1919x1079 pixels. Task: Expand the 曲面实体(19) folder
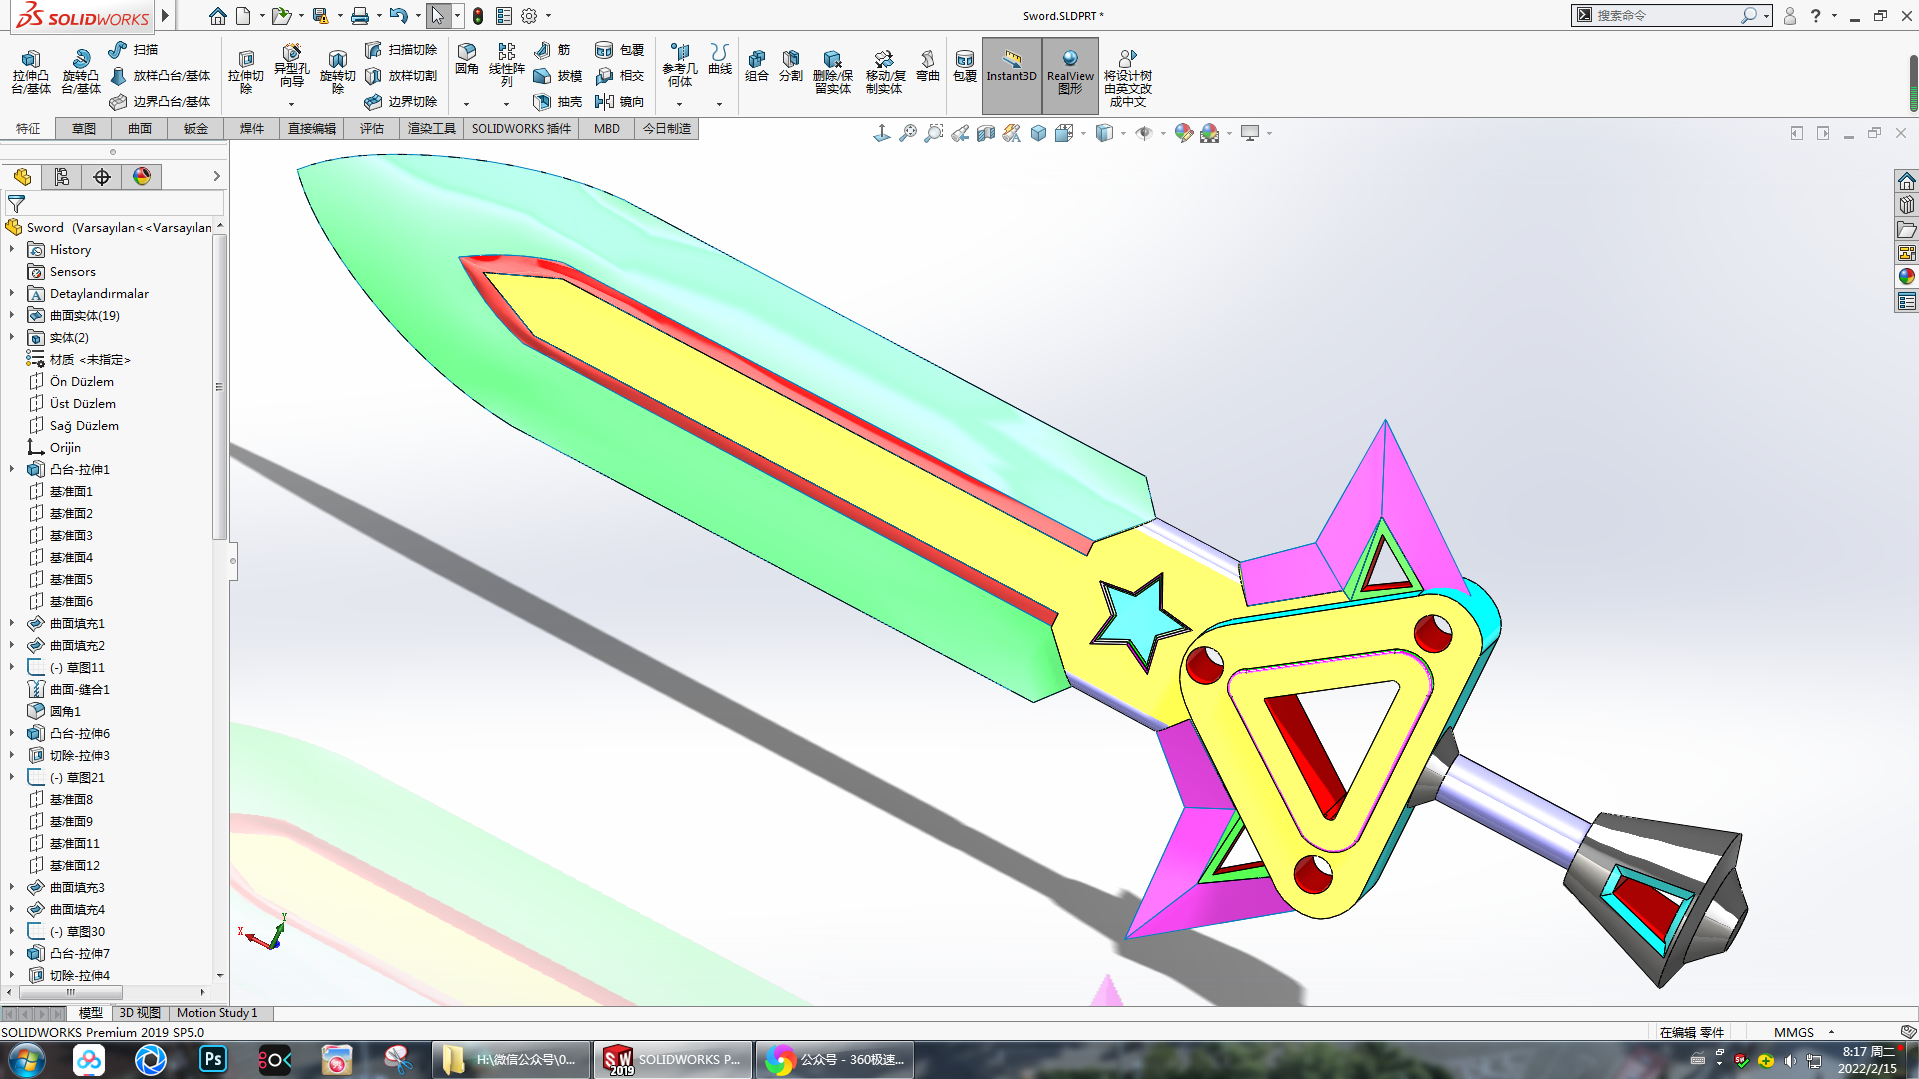(12, 315)
